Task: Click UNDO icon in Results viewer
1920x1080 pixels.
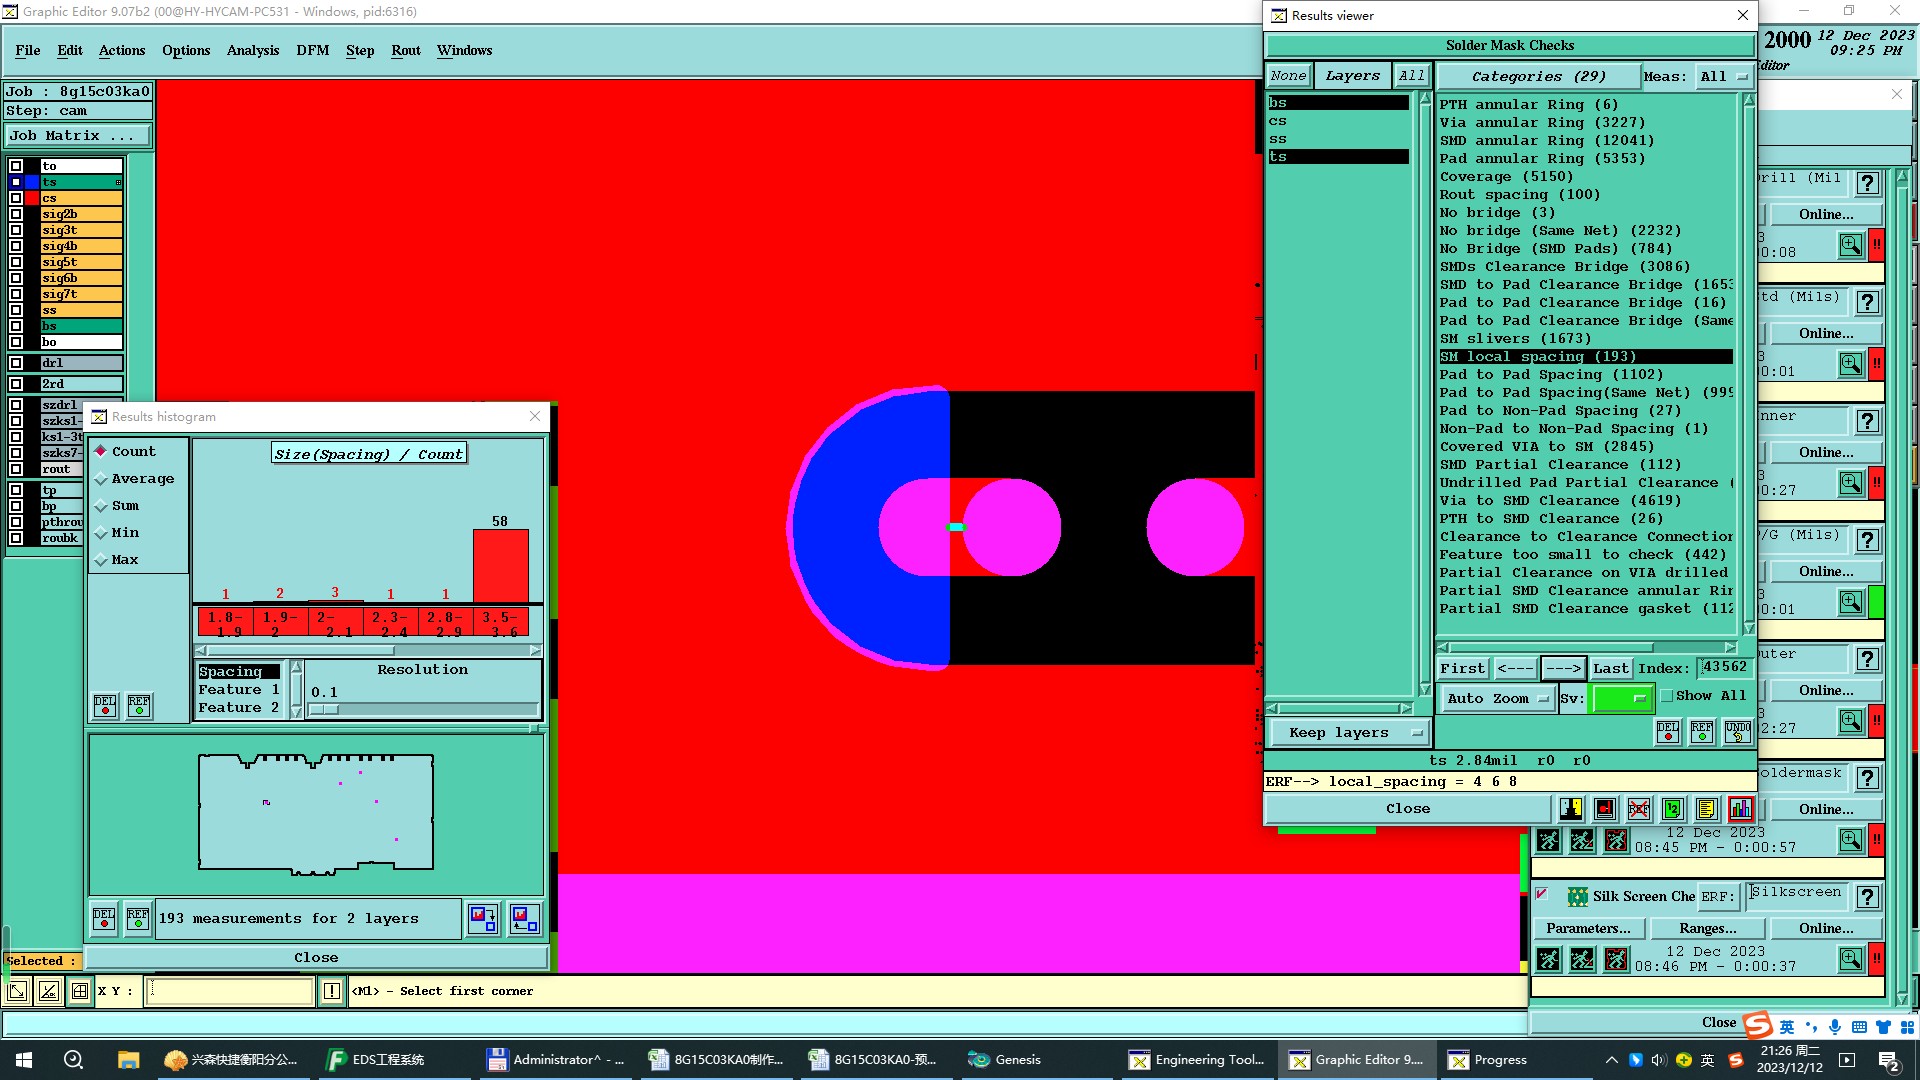Action: 1738,732
